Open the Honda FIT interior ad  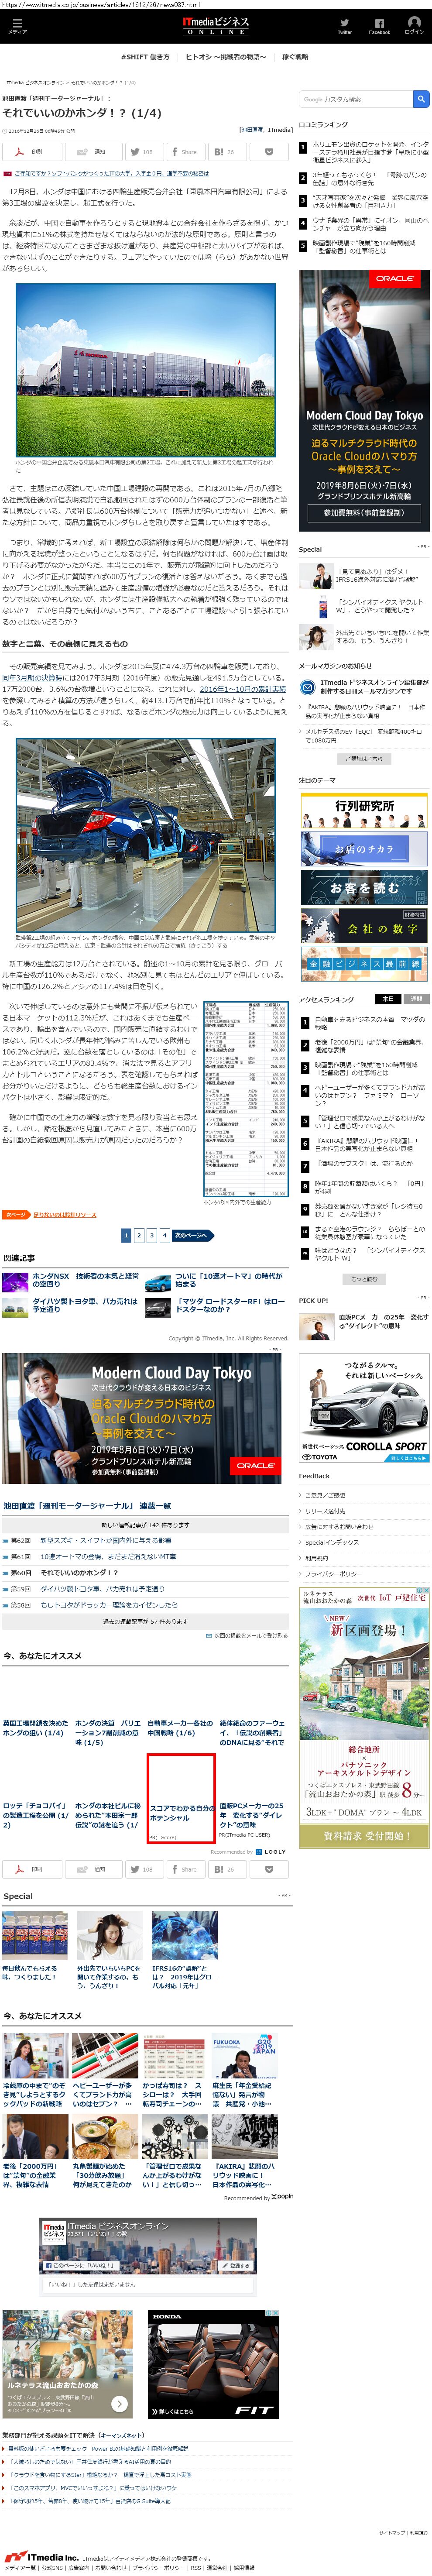pyautogui.click(x=213, y=2364)
